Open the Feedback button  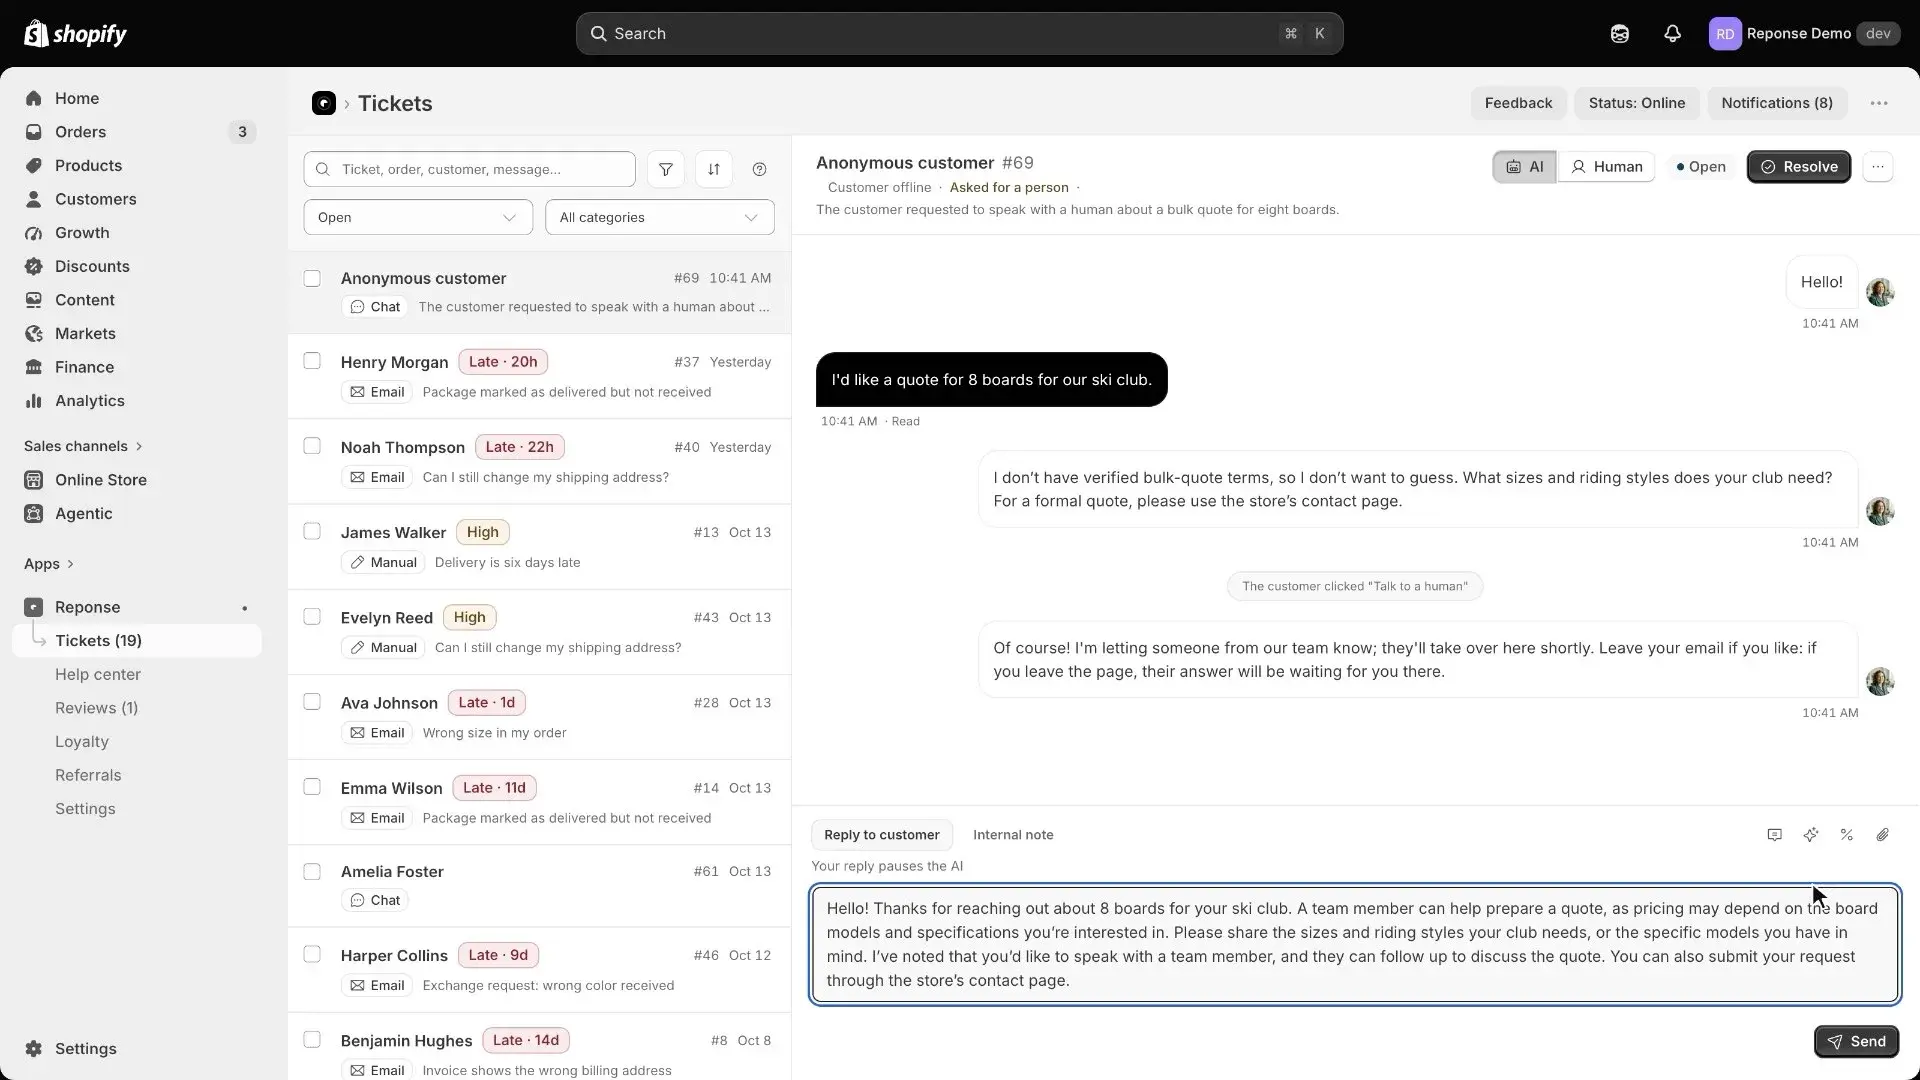click(1518, 103)
